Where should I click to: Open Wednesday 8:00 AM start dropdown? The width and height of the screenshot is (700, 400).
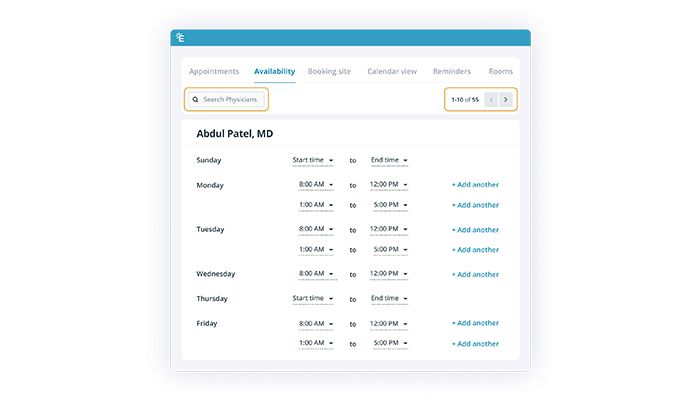coord(316,274)
